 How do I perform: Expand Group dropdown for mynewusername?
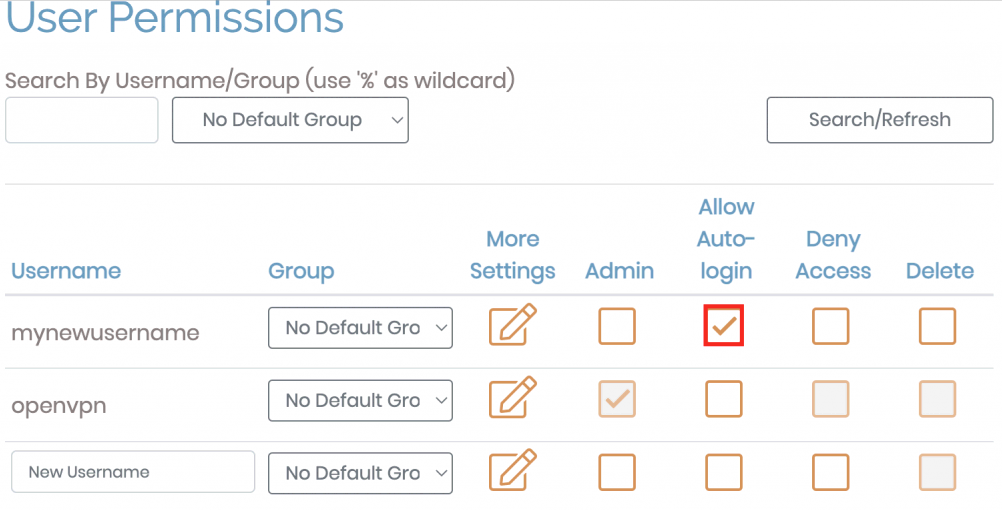[x=360, y=328]
